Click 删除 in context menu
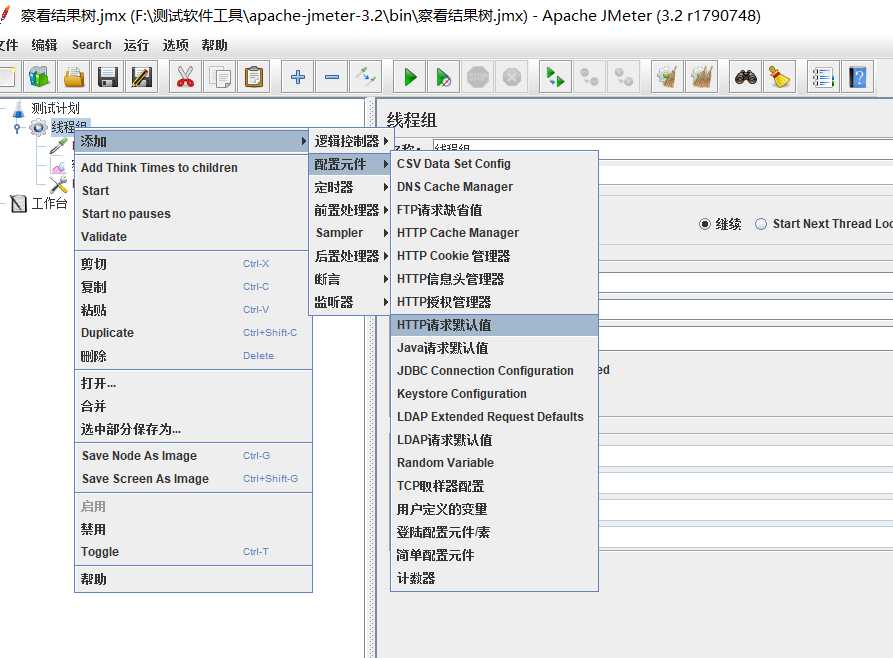The width and height of the screenshot is (893, 658). 193,356
